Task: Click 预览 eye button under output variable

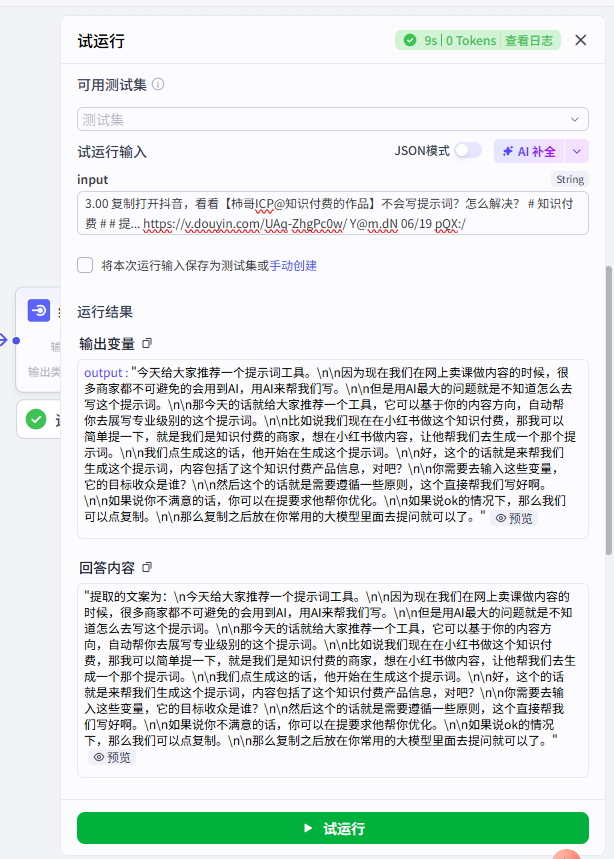Action: 513,518
